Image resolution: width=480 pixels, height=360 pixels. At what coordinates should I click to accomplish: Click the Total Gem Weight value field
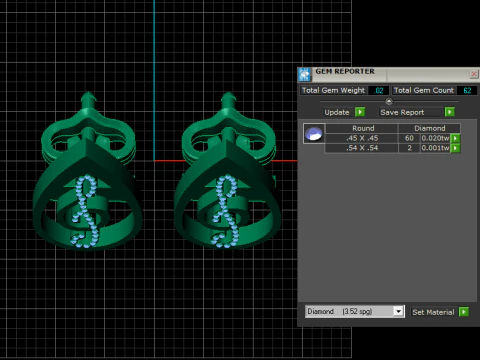[x=378, y=90]
